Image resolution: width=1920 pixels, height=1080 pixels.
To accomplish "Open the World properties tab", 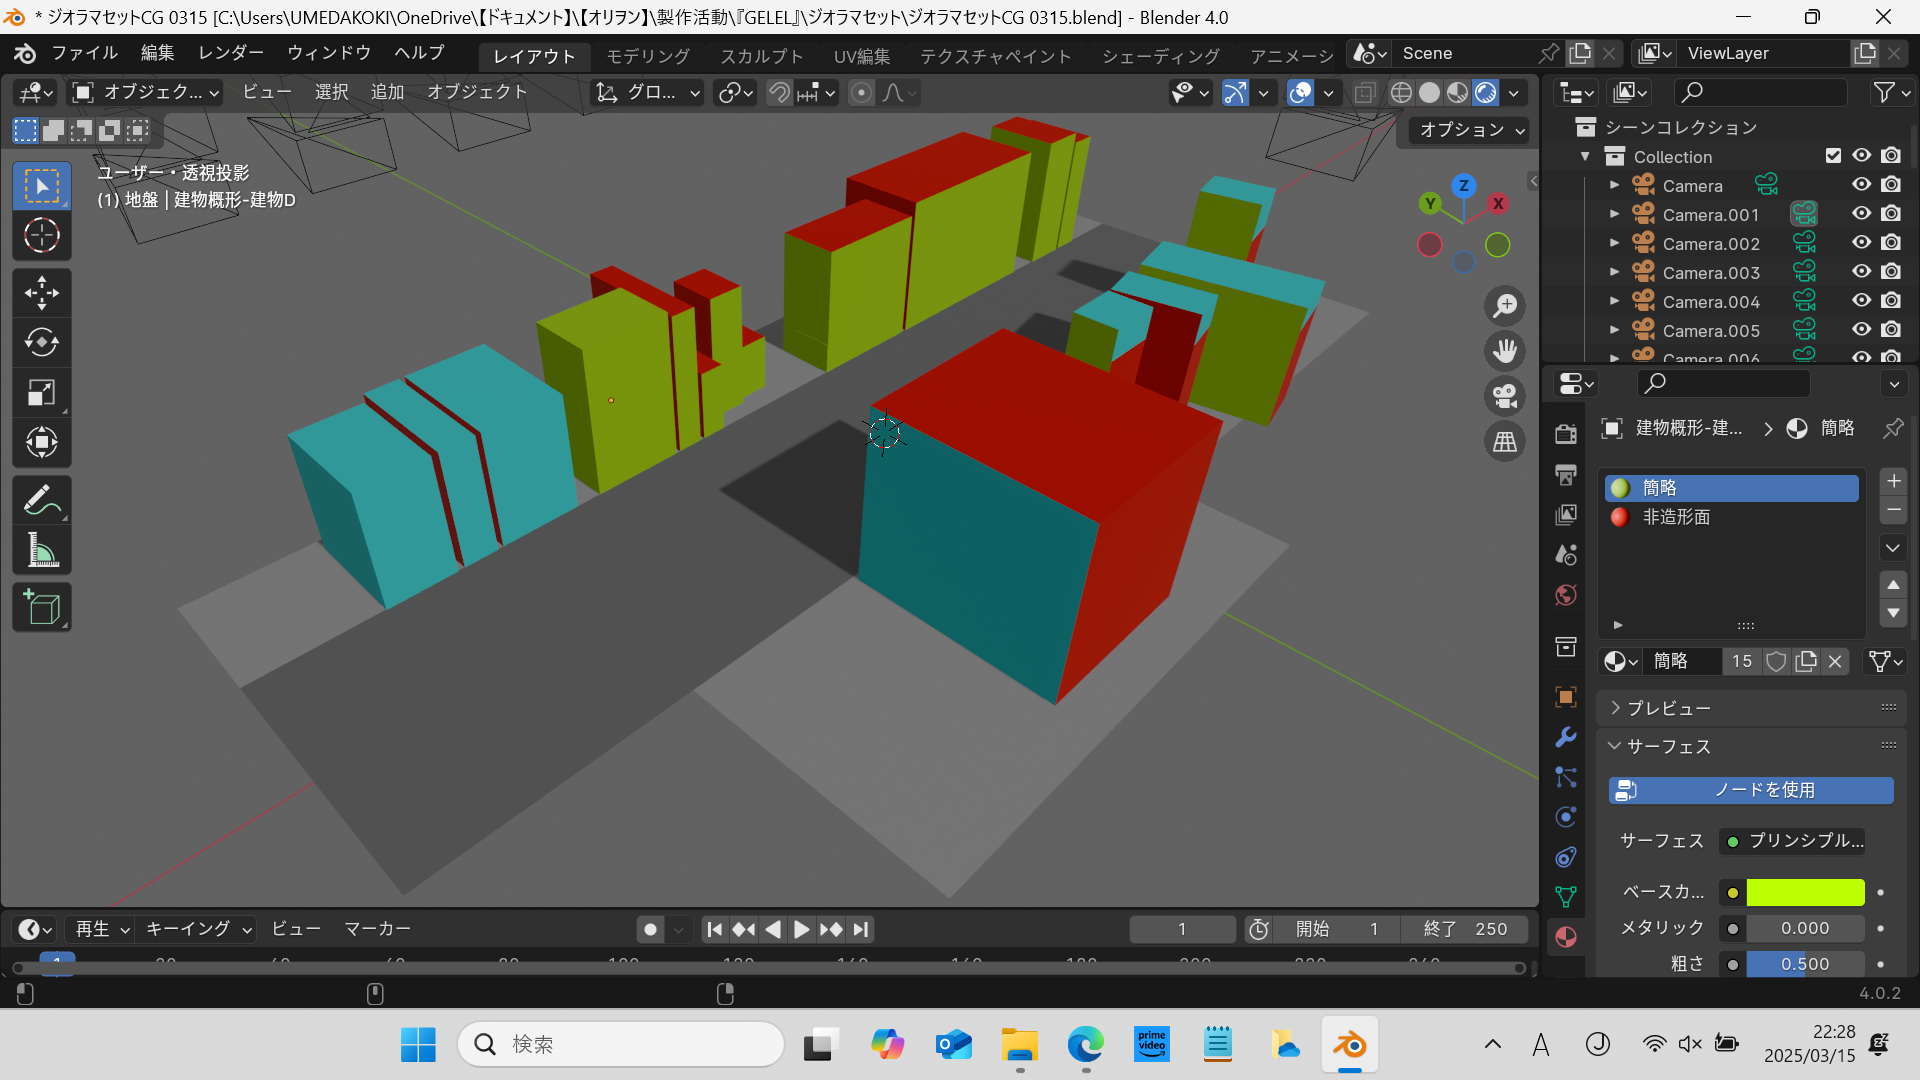I will coord(1566,595).
